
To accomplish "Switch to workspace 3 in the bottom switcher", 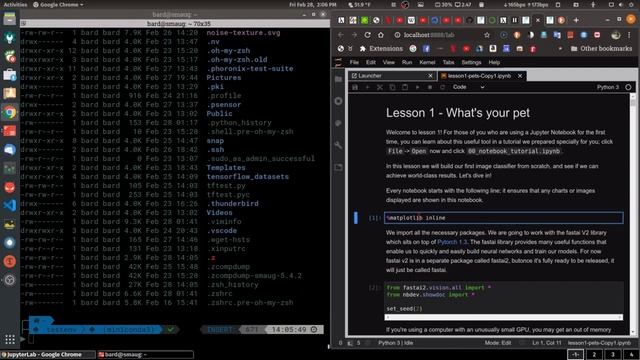I will (612, 355).
